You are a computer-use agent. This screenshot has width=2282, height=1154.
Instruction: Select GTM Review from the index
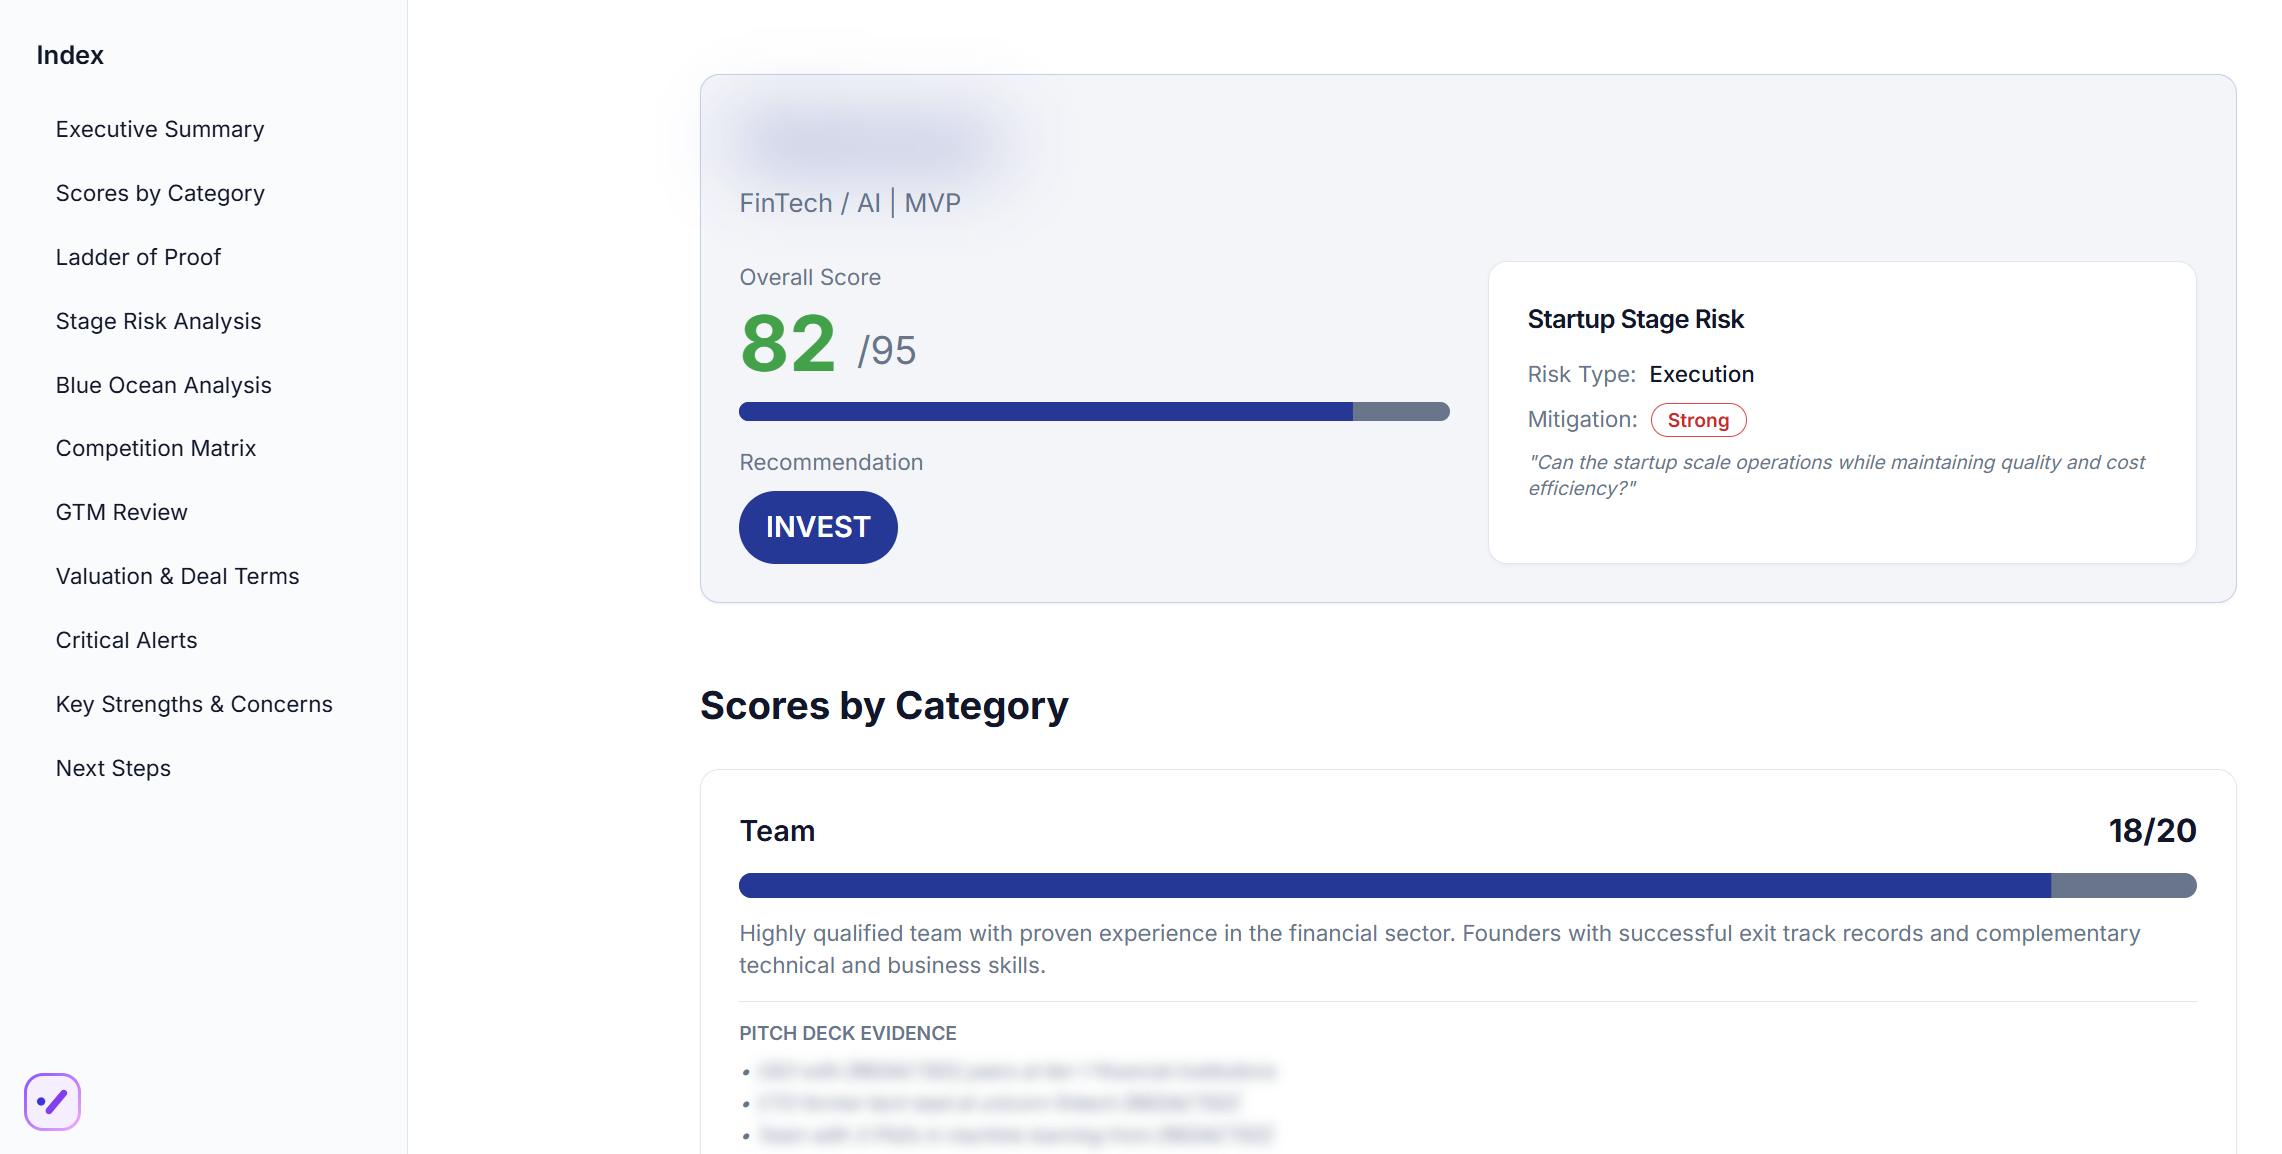coord(121,511)
